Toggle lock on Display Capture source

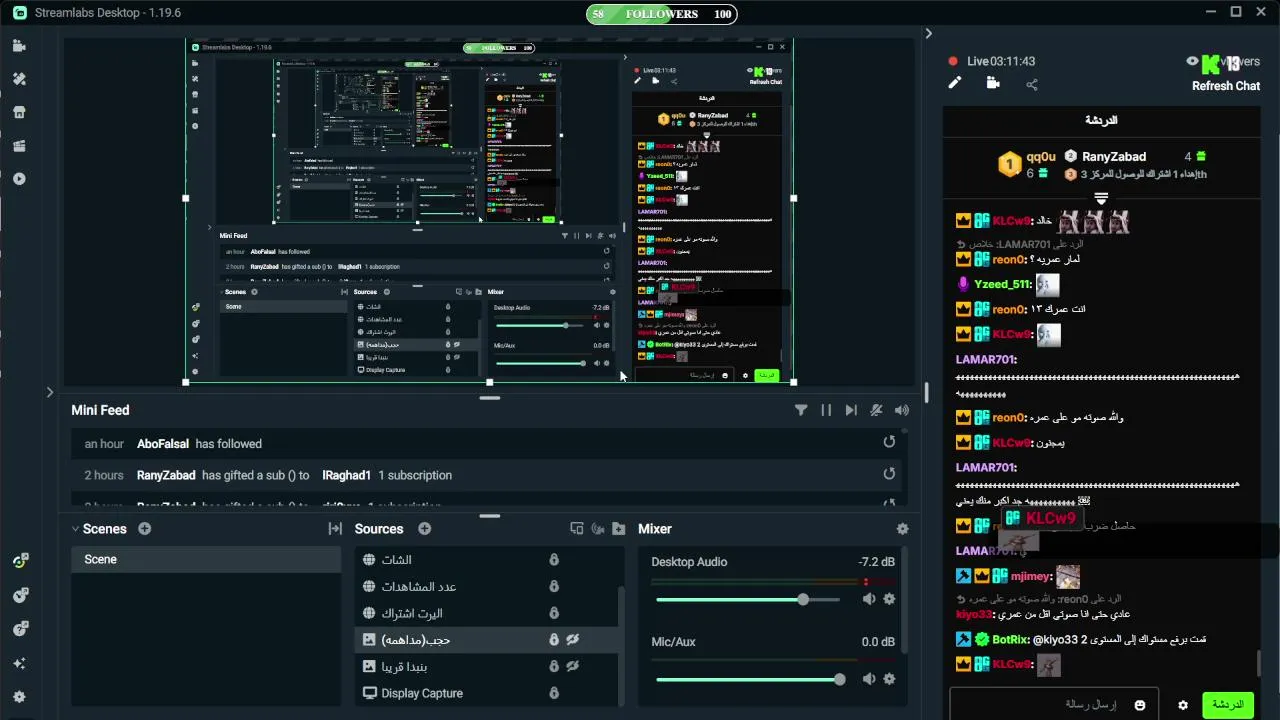click(x=554, y=693)
